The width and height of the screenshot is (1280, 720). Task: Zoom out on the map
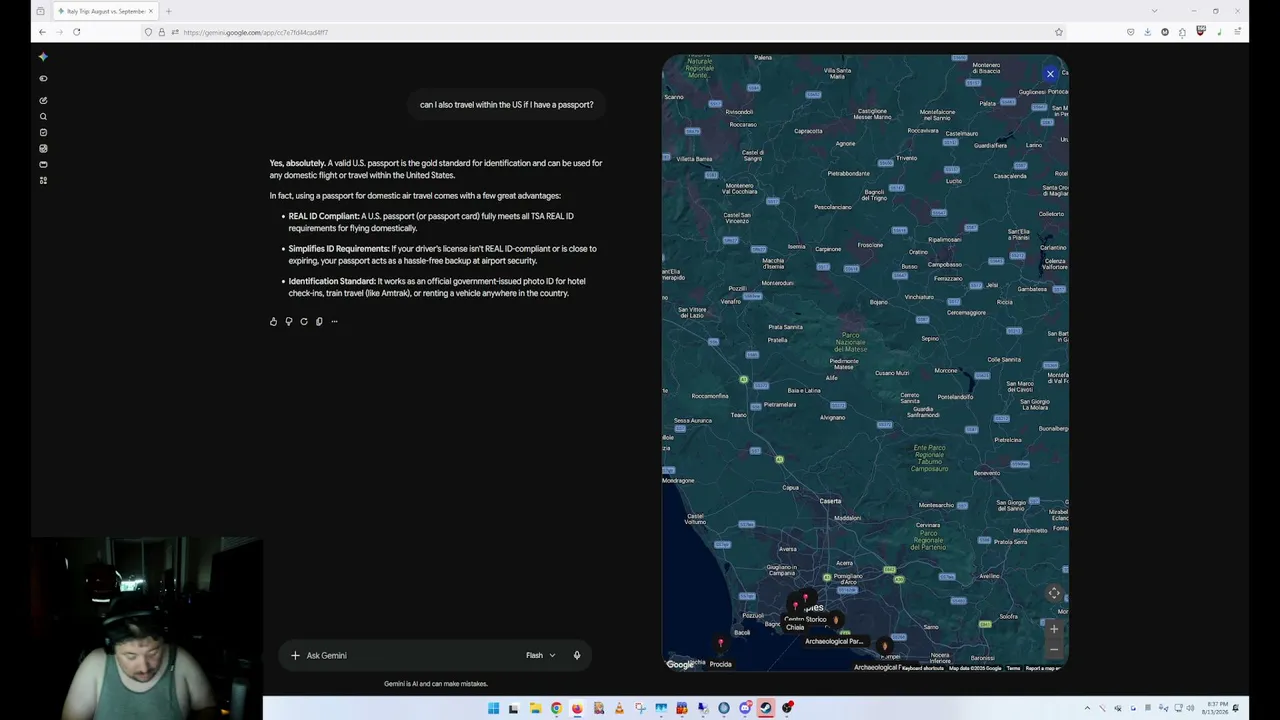point(1054,649)
